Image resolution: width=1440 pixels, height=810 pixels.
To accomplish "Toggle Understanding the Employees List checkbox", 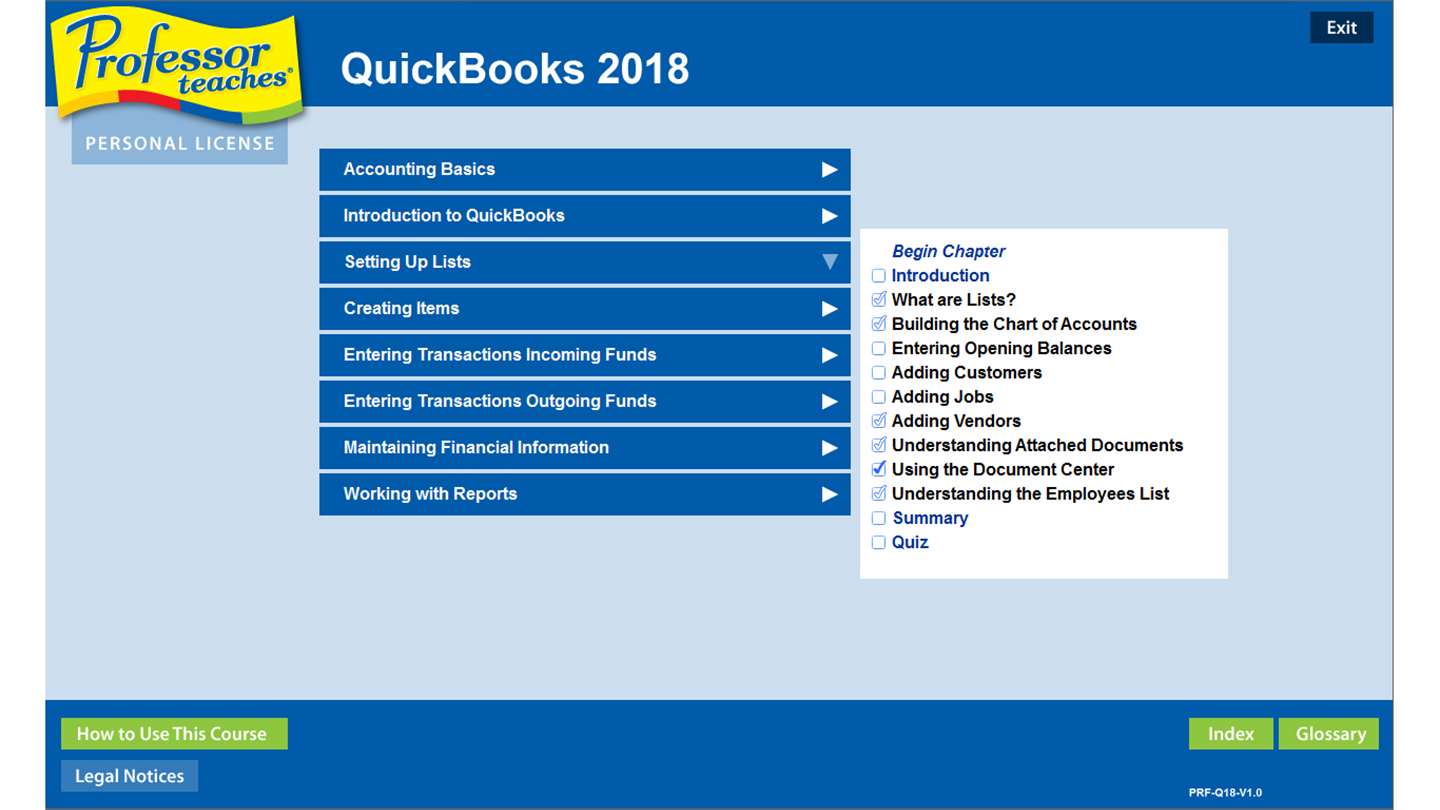I will point(879,494).
